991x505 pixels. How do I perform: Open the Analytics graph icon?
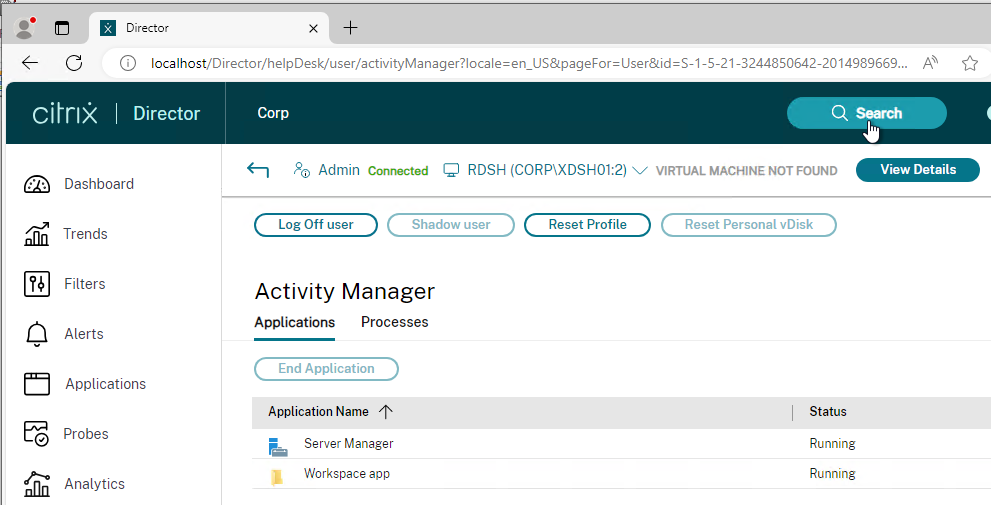pos(37,484)
